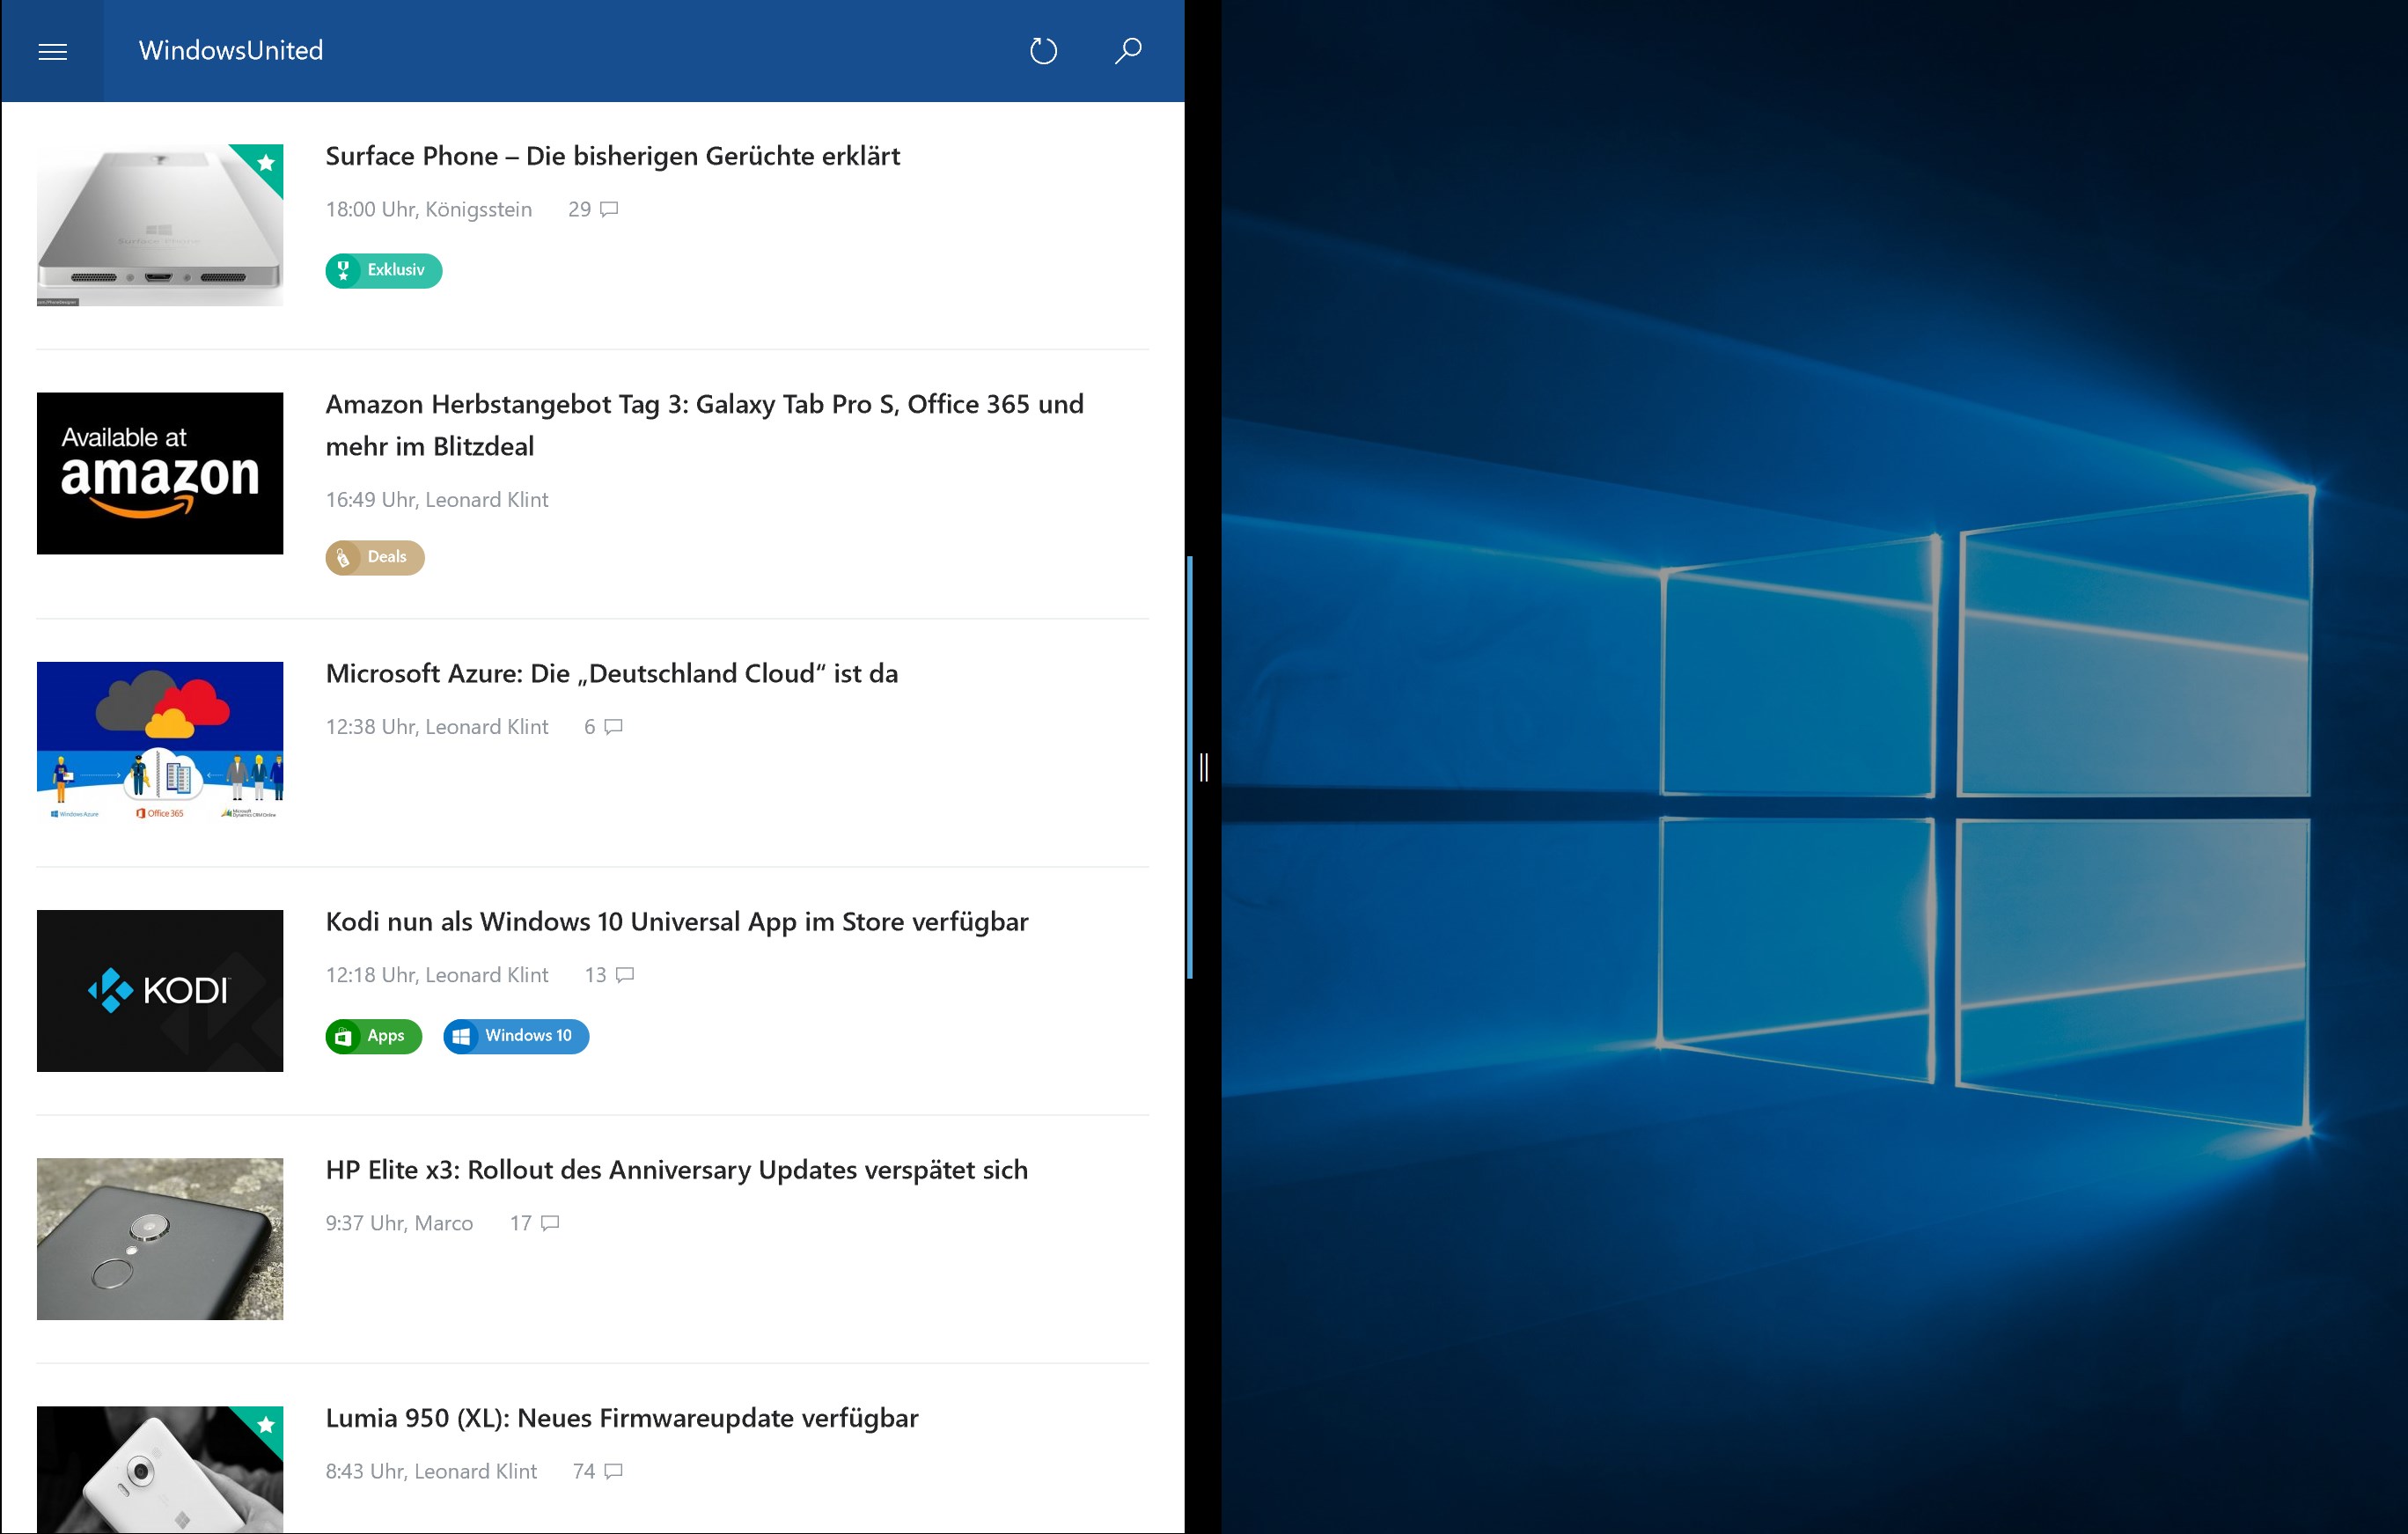The width and height of the screenshot is (2408, 1534).
Task: Click comment icon on Lumia 950 article
Action: pos(613,1471)
